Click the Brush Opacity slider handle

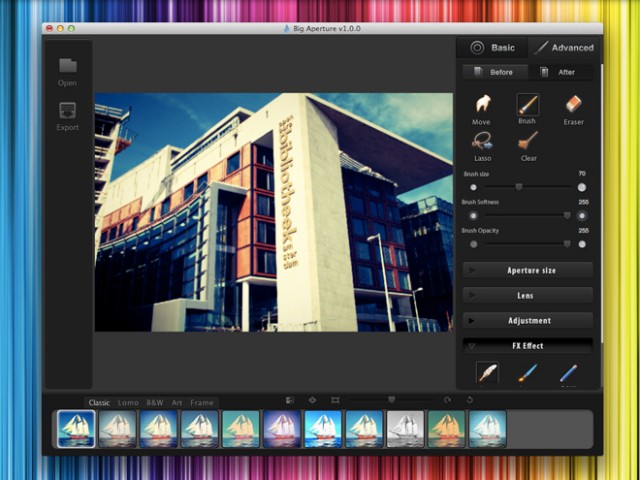pos(567,244)
